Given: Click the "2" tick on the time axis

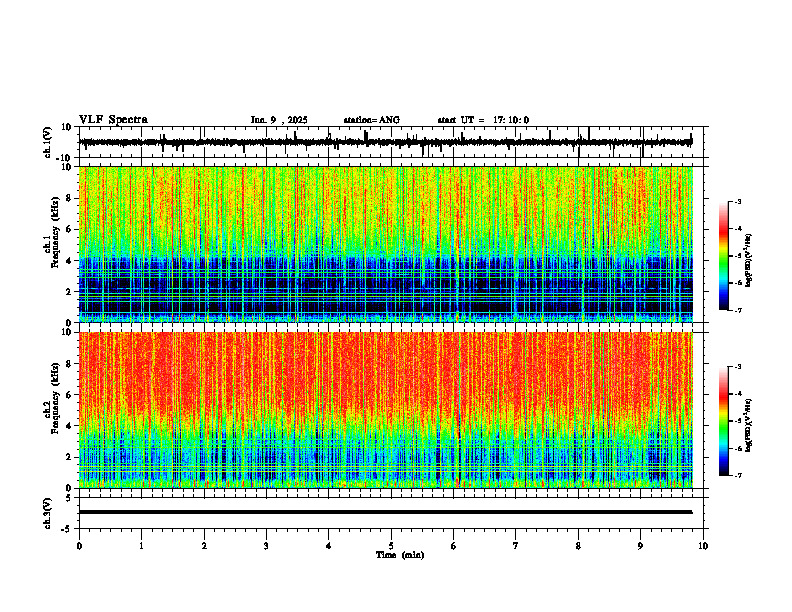Looking at the screenshot, I should point(204,546).
